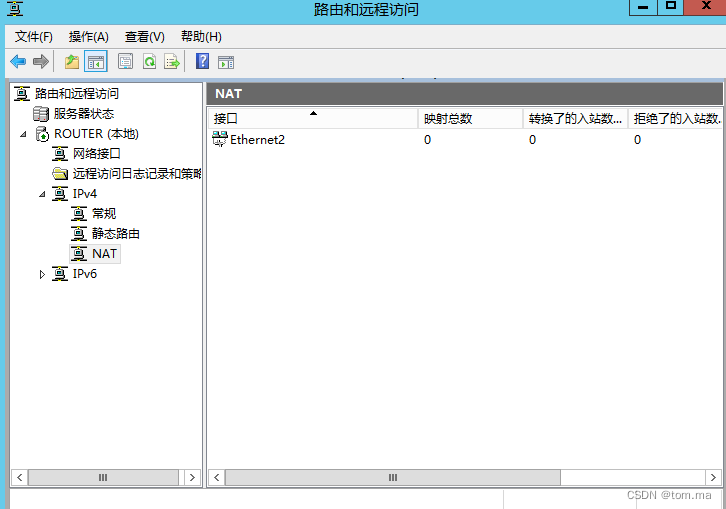Image resolution: width=726 pixels, height=509 pixels.
Task: Open the 文件(F) menu
Action: pyautogui.click(x=34, y=37)
